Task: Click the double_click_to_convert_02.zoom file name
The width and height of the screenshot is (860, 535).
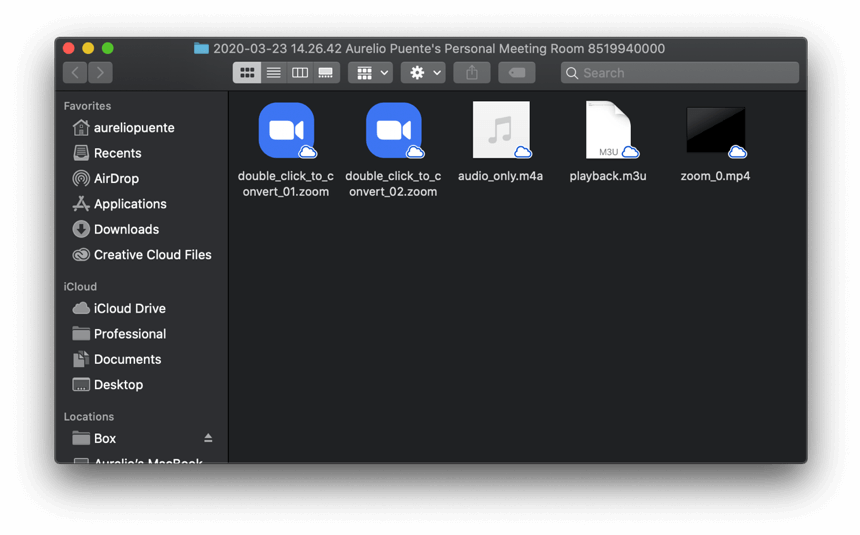Action: click(x=393, y=184)
